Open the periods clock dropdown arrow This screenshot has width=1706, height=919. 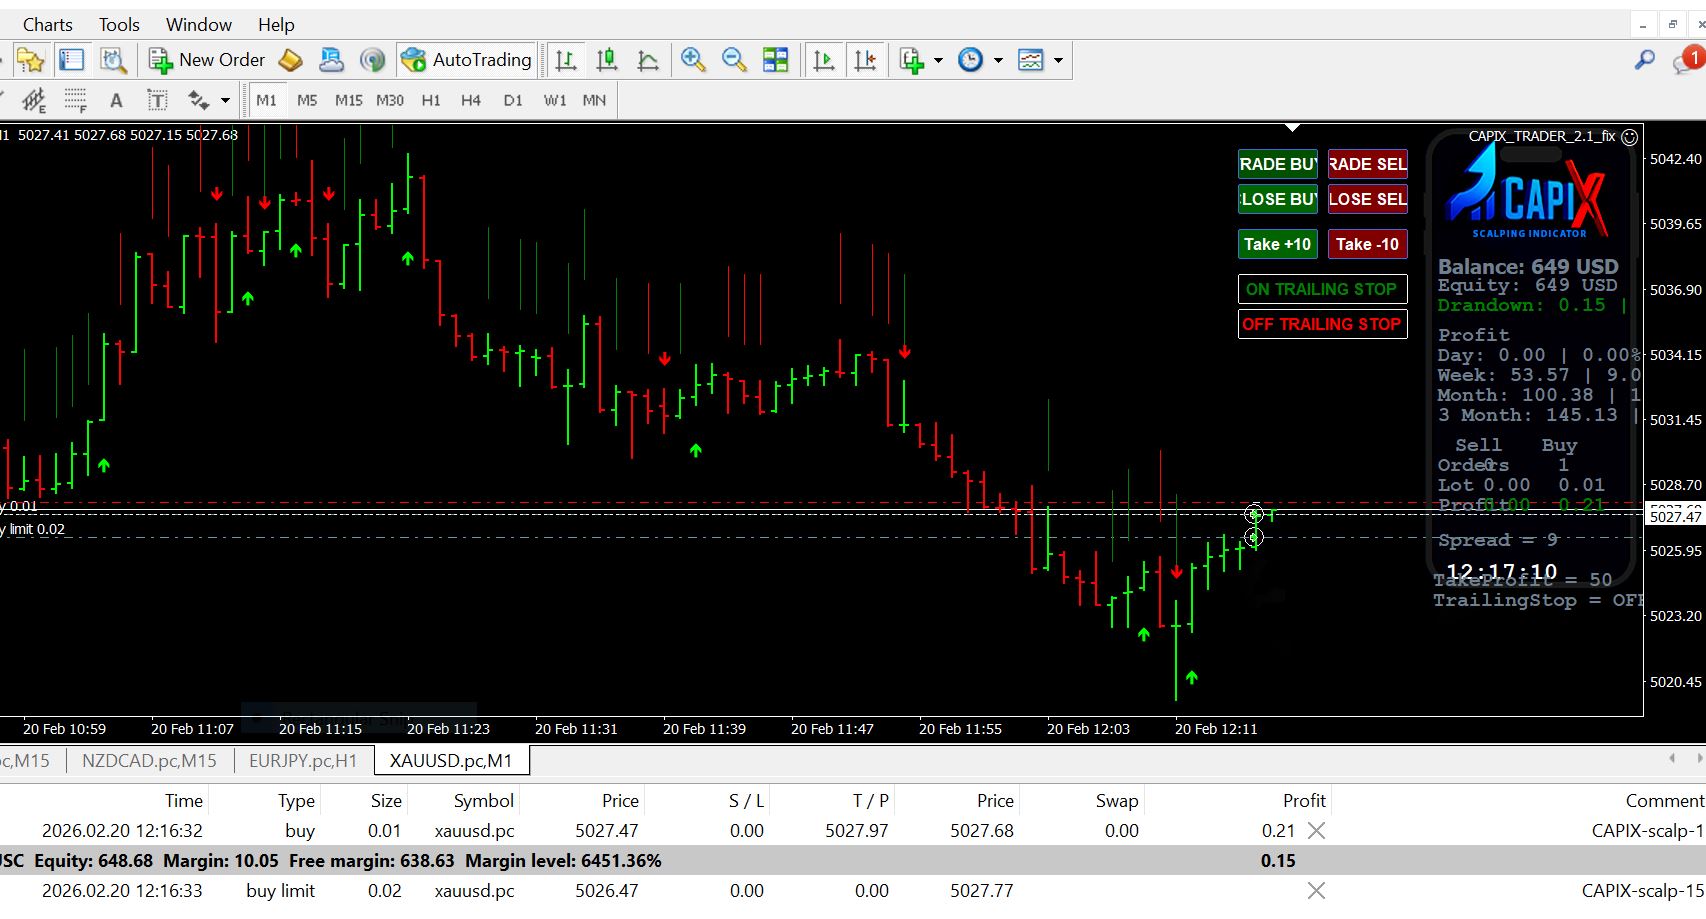click(998, 60)
